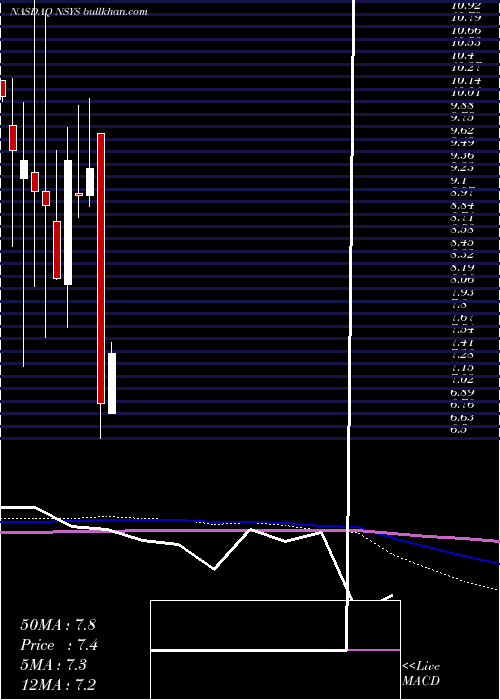Click the 7.41 price axis label
This screenshot has width=500, height=700.
coord(463,342)
